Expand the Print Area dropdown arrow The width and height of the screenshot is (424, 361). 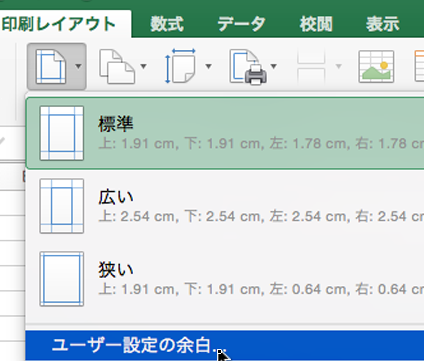pyautogui.click(x=274, y=66)
